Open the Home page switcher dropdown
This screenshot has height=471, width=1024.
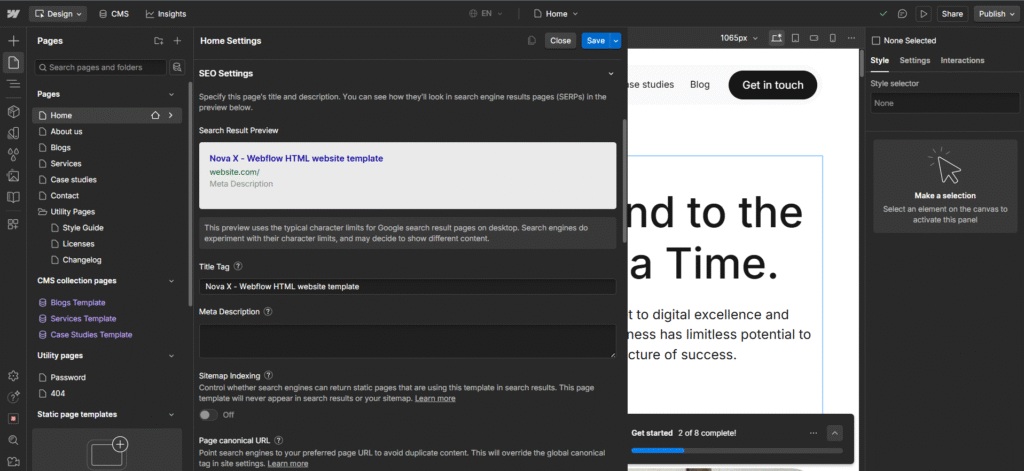click(556, 14)
